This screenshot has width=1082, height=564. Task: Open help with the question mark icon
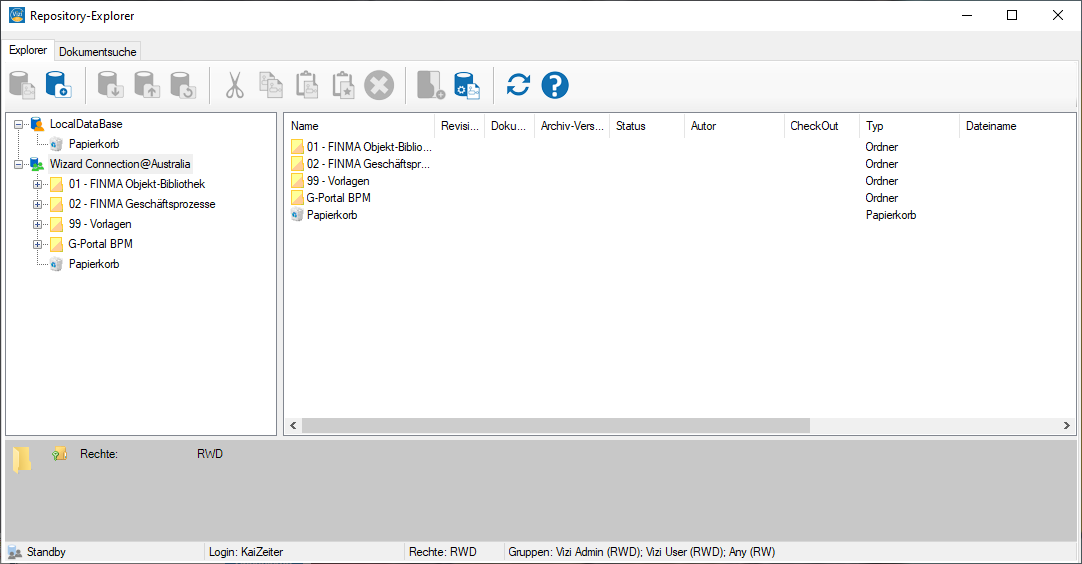[x=555, y=86]
